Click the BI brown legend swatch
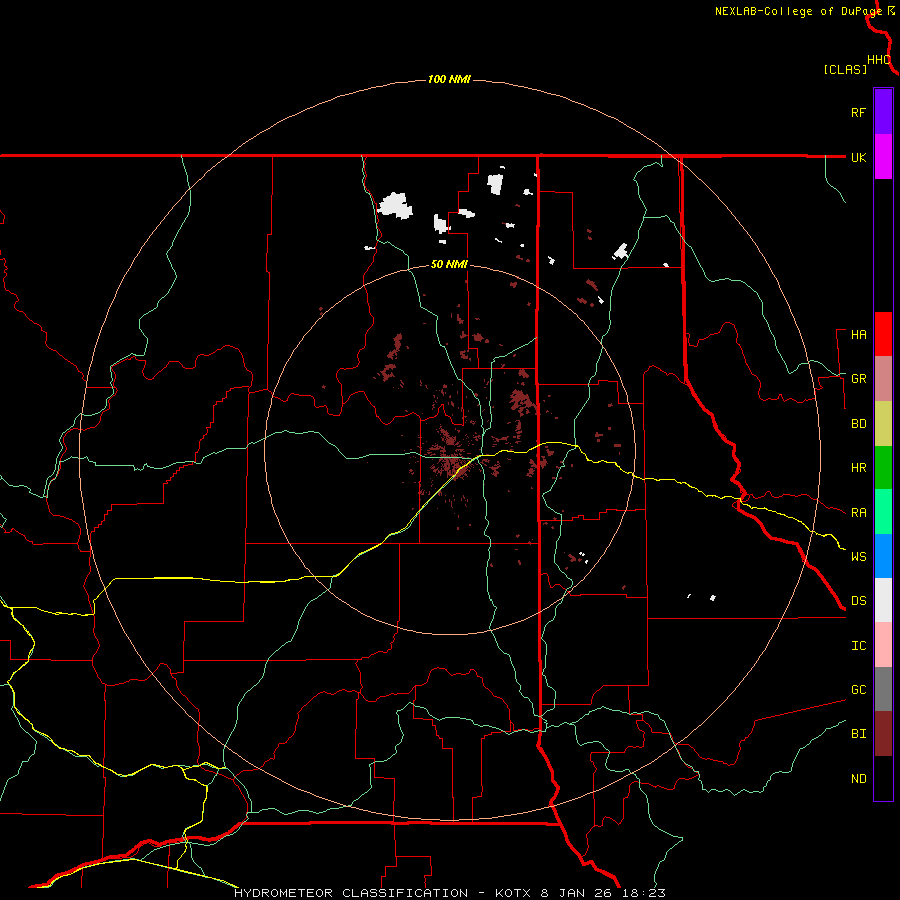 coord(883,734)
